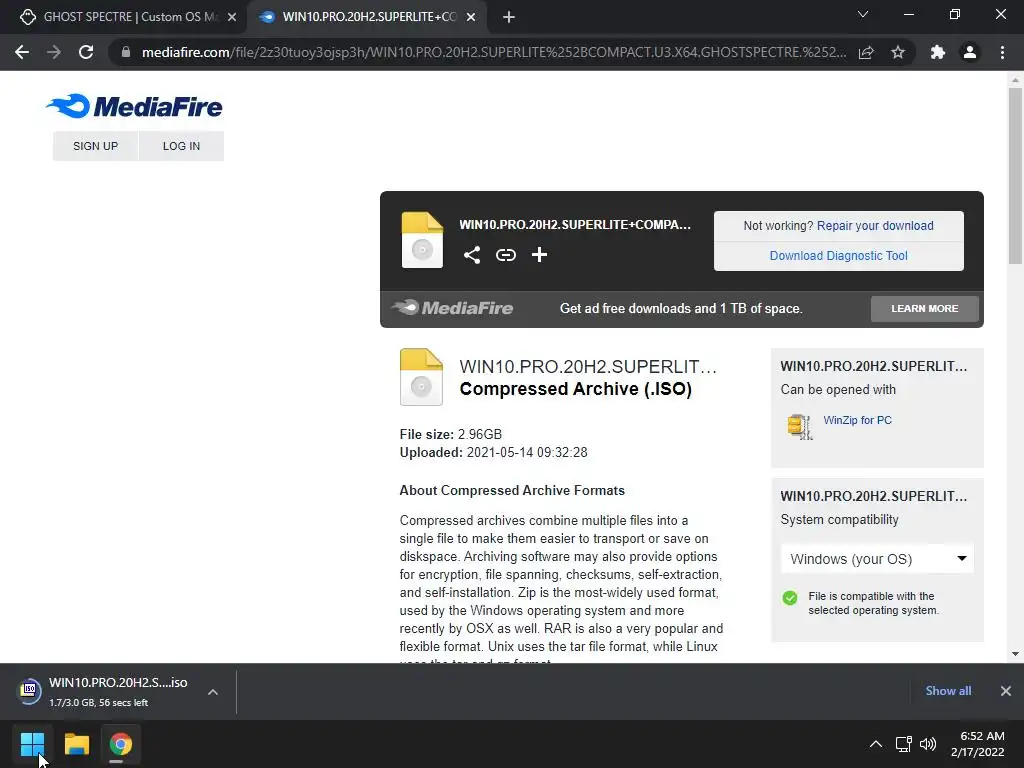This screenshot has height=768, width=1024.
Task: Click the SIGN UP button
Action: tap(95, 146)
